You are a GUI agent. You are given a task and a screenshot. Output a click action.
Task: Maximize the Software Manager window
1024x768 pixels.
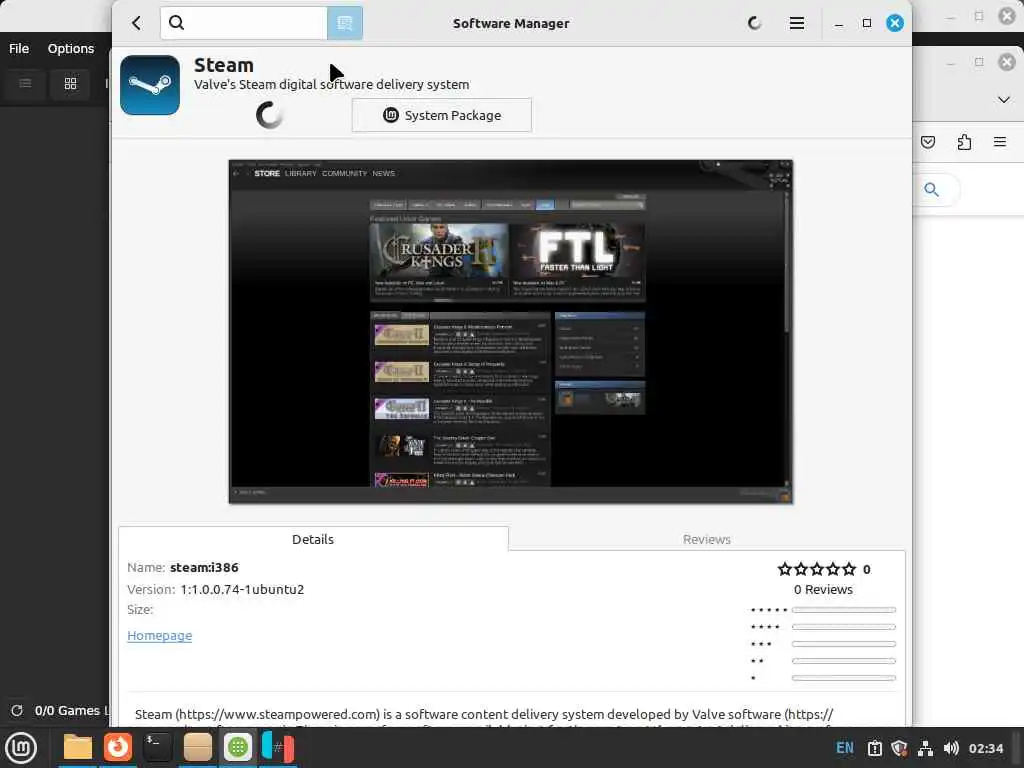click(867, 24)
